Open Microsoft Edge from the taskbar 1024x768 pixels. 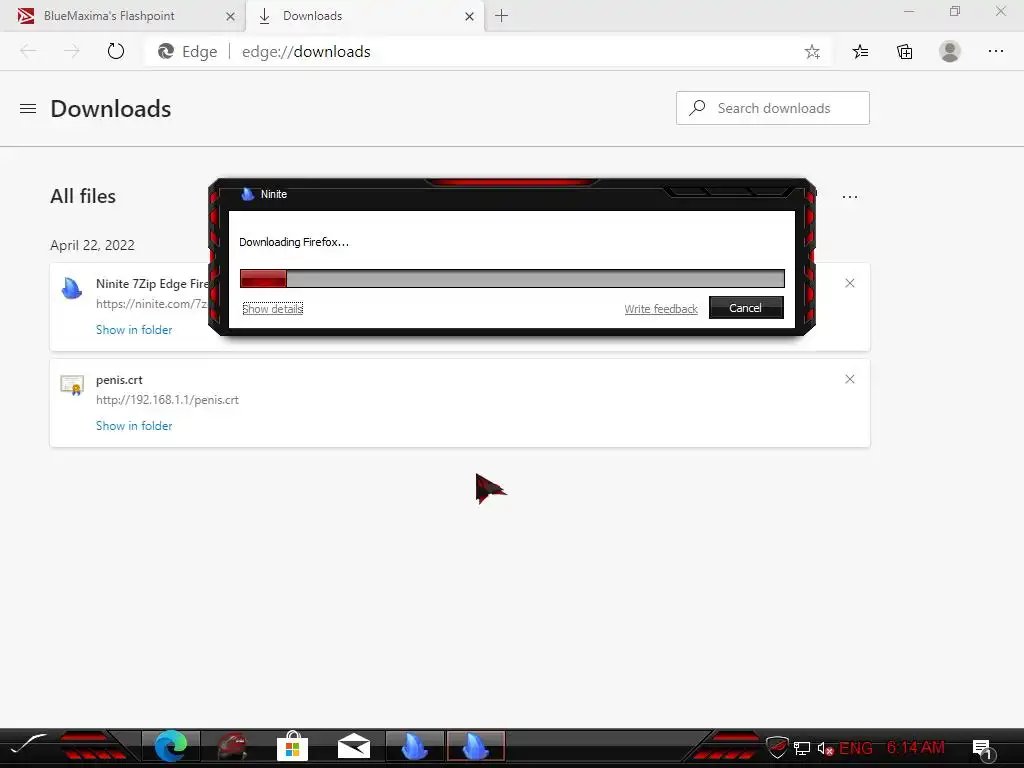pos(171,746)
